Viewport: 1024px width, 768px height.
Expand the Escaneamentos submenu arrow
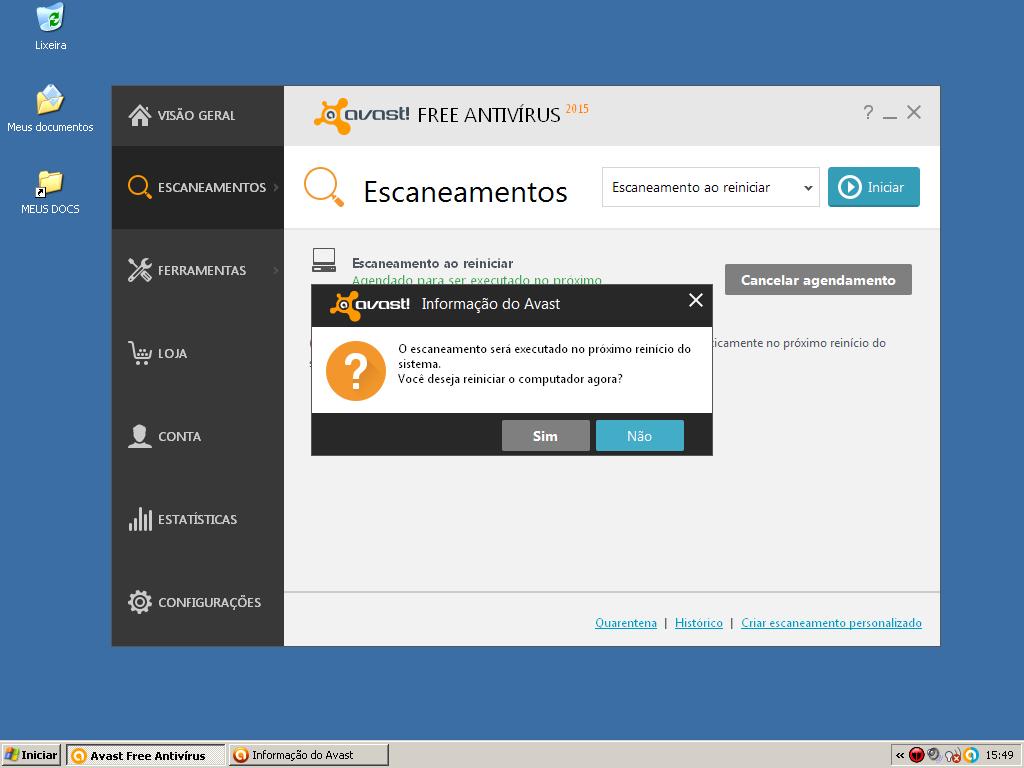(276, 187)
